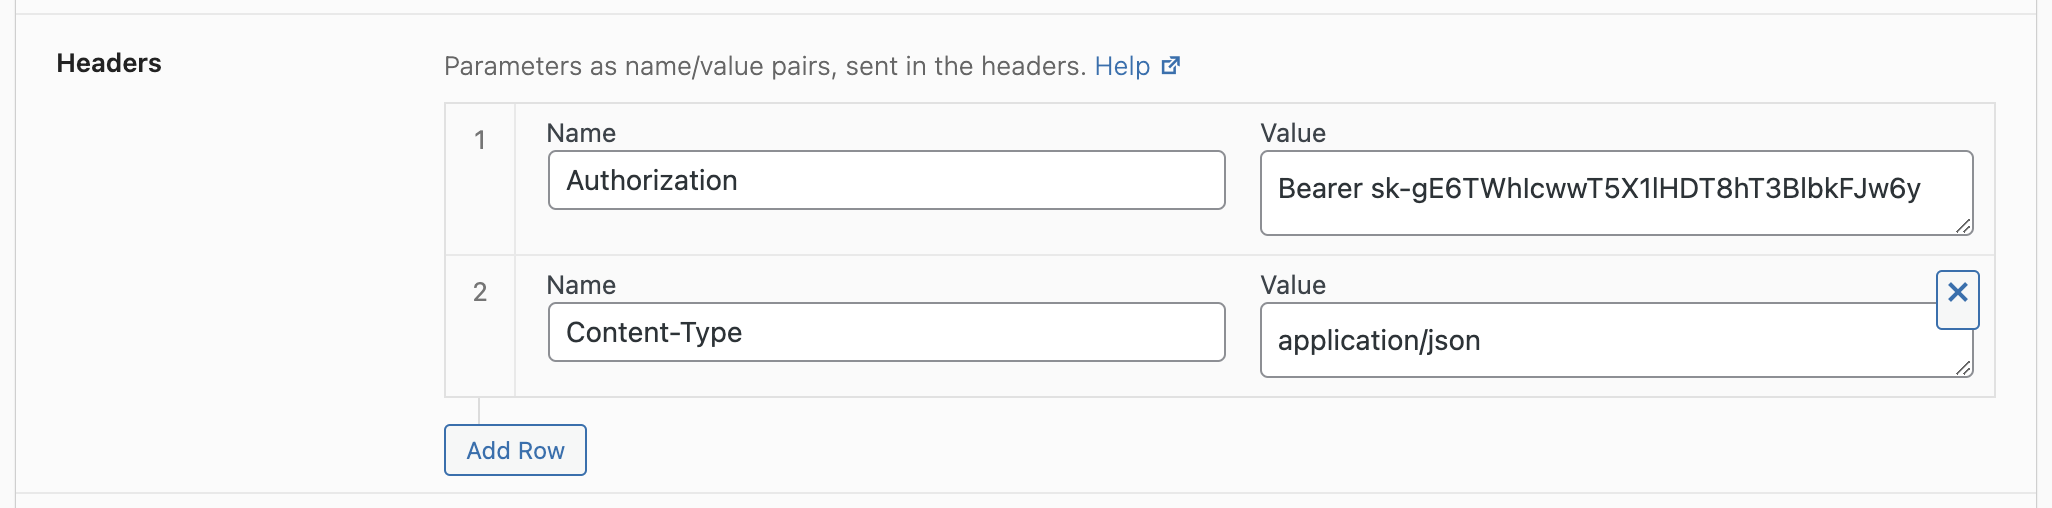
Task: Click the 'Parameters as name/value pairs' description
Action: (x=765, y=66)
